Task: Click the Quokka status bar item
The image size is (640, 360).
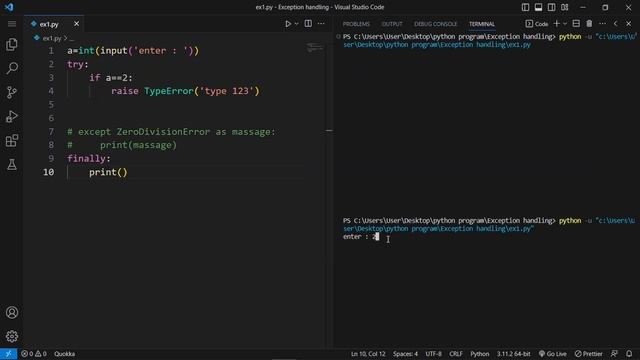Action: (64, 354)
